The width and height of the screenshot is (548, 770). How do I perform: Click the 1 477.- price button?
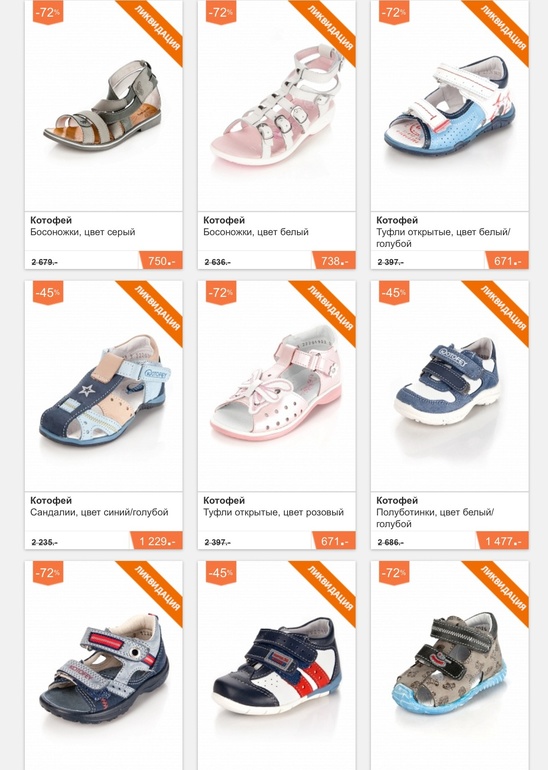pyautogui.click(x=502, y=541)
